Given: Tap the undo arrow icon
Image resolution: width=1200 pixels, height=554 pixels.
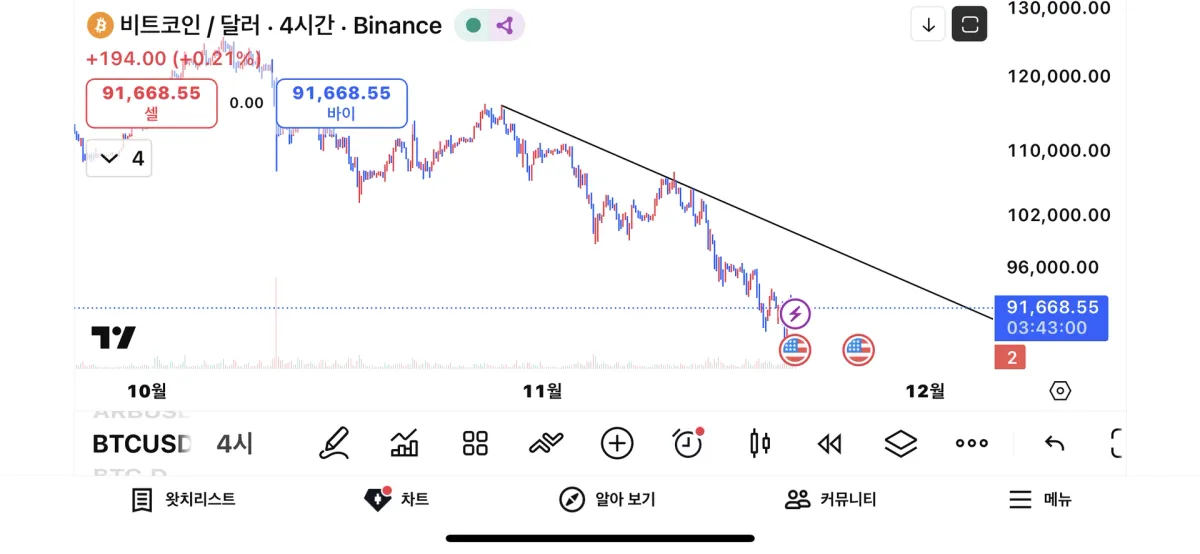Looking at the screenshot, I should tap(1054, 443).
